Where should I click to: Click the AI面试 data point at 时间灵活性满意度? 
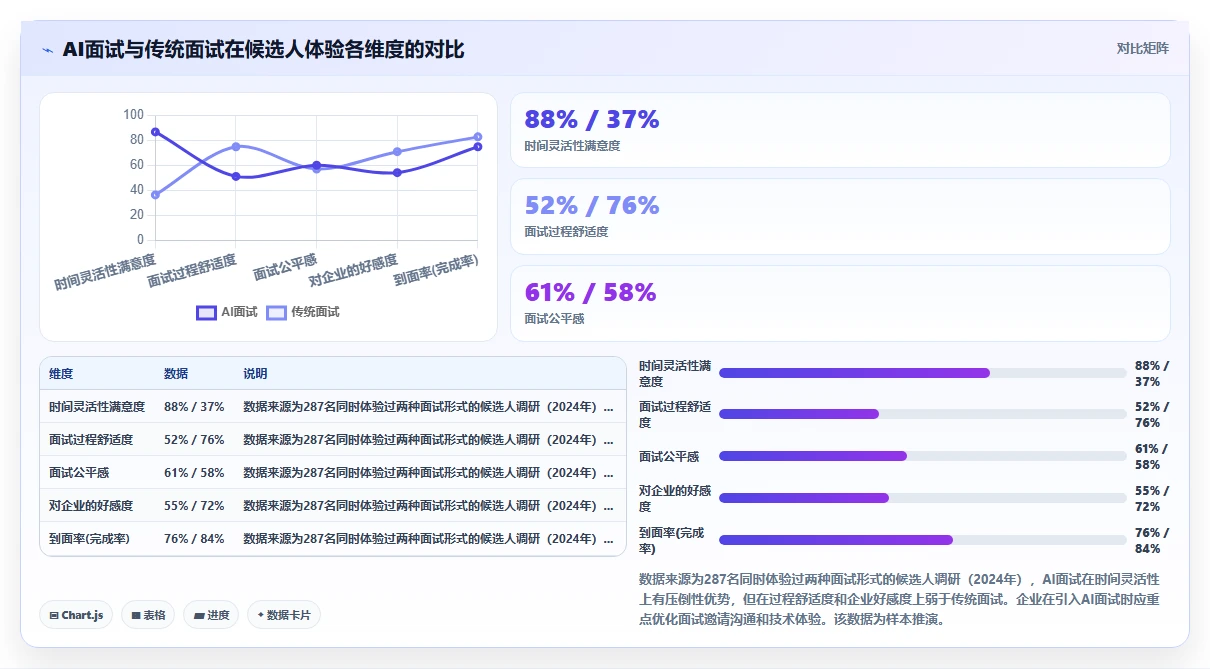[x=155, y=132]
